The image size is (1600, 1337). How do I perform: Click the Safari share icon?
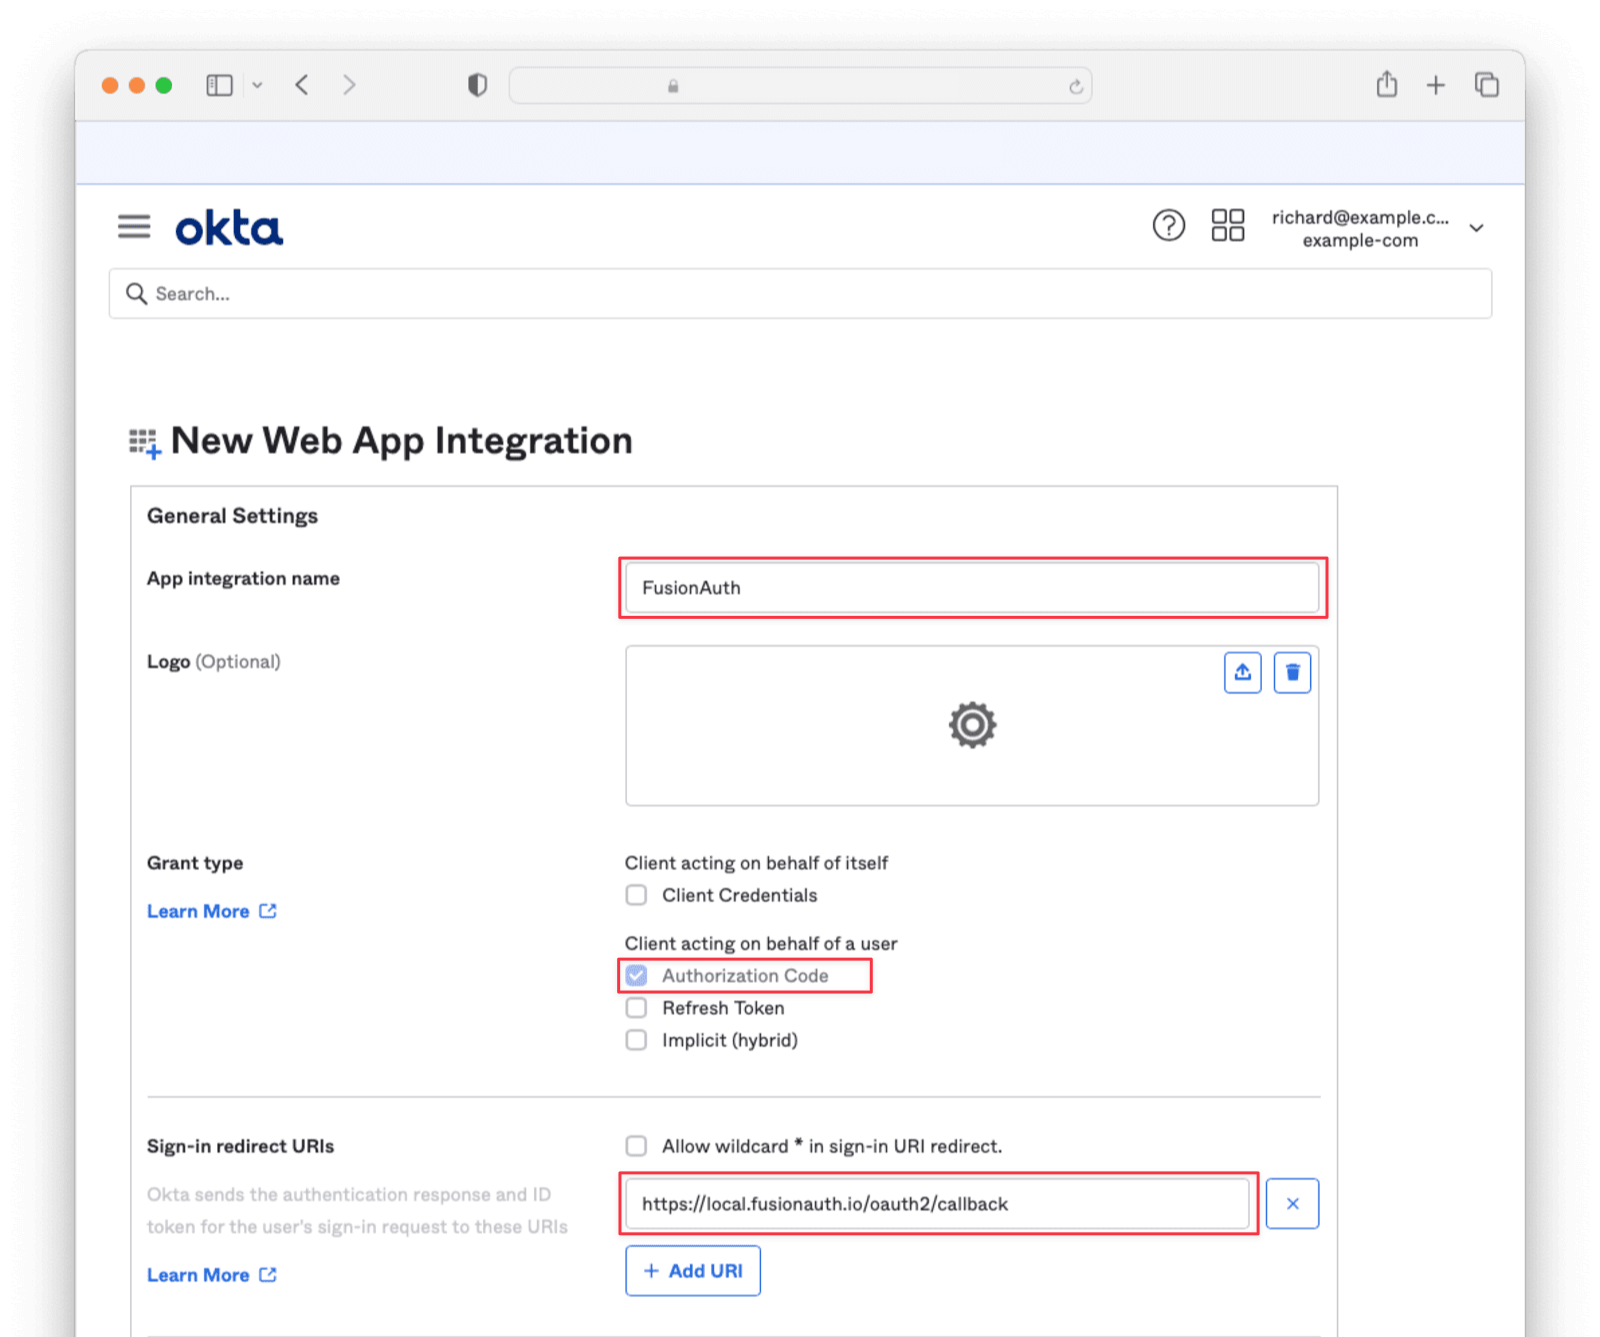[1386, 85]
